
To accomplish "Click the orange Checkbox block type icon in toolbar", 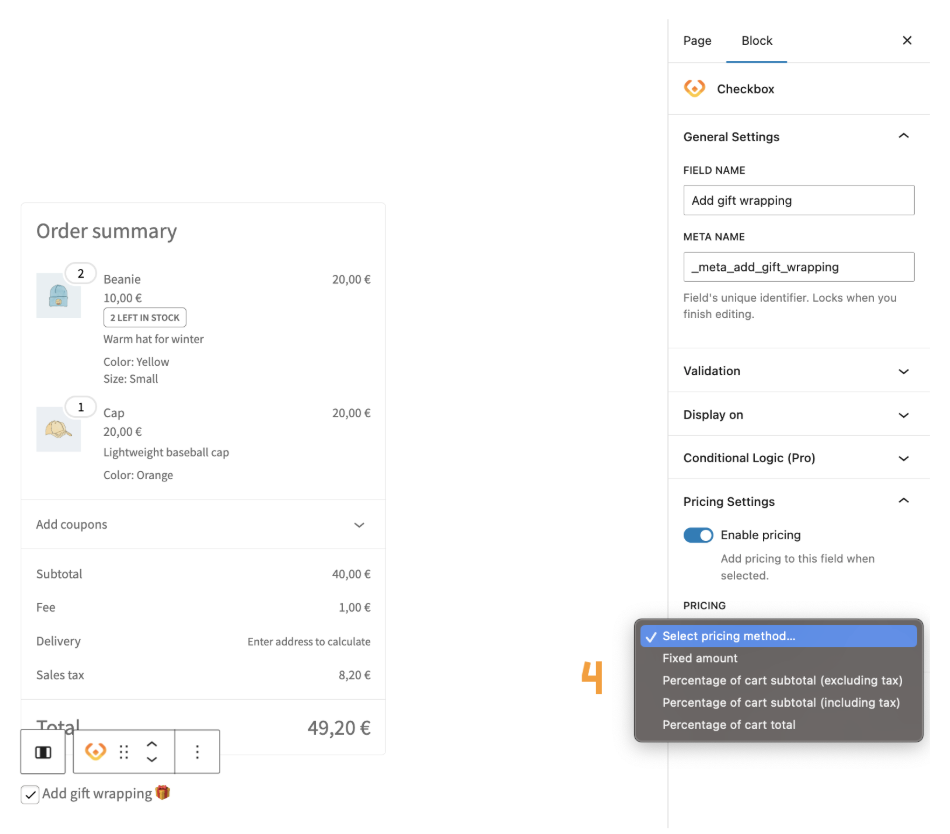I will tap(96, 752).
